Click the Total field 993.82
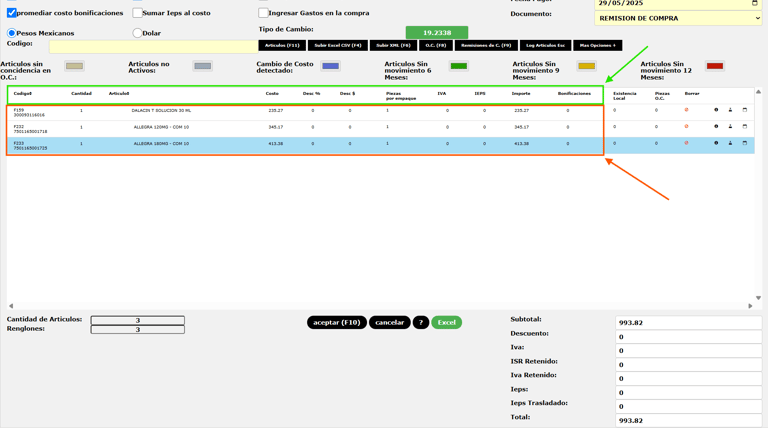The image size is (768, 430). [689, 420]
